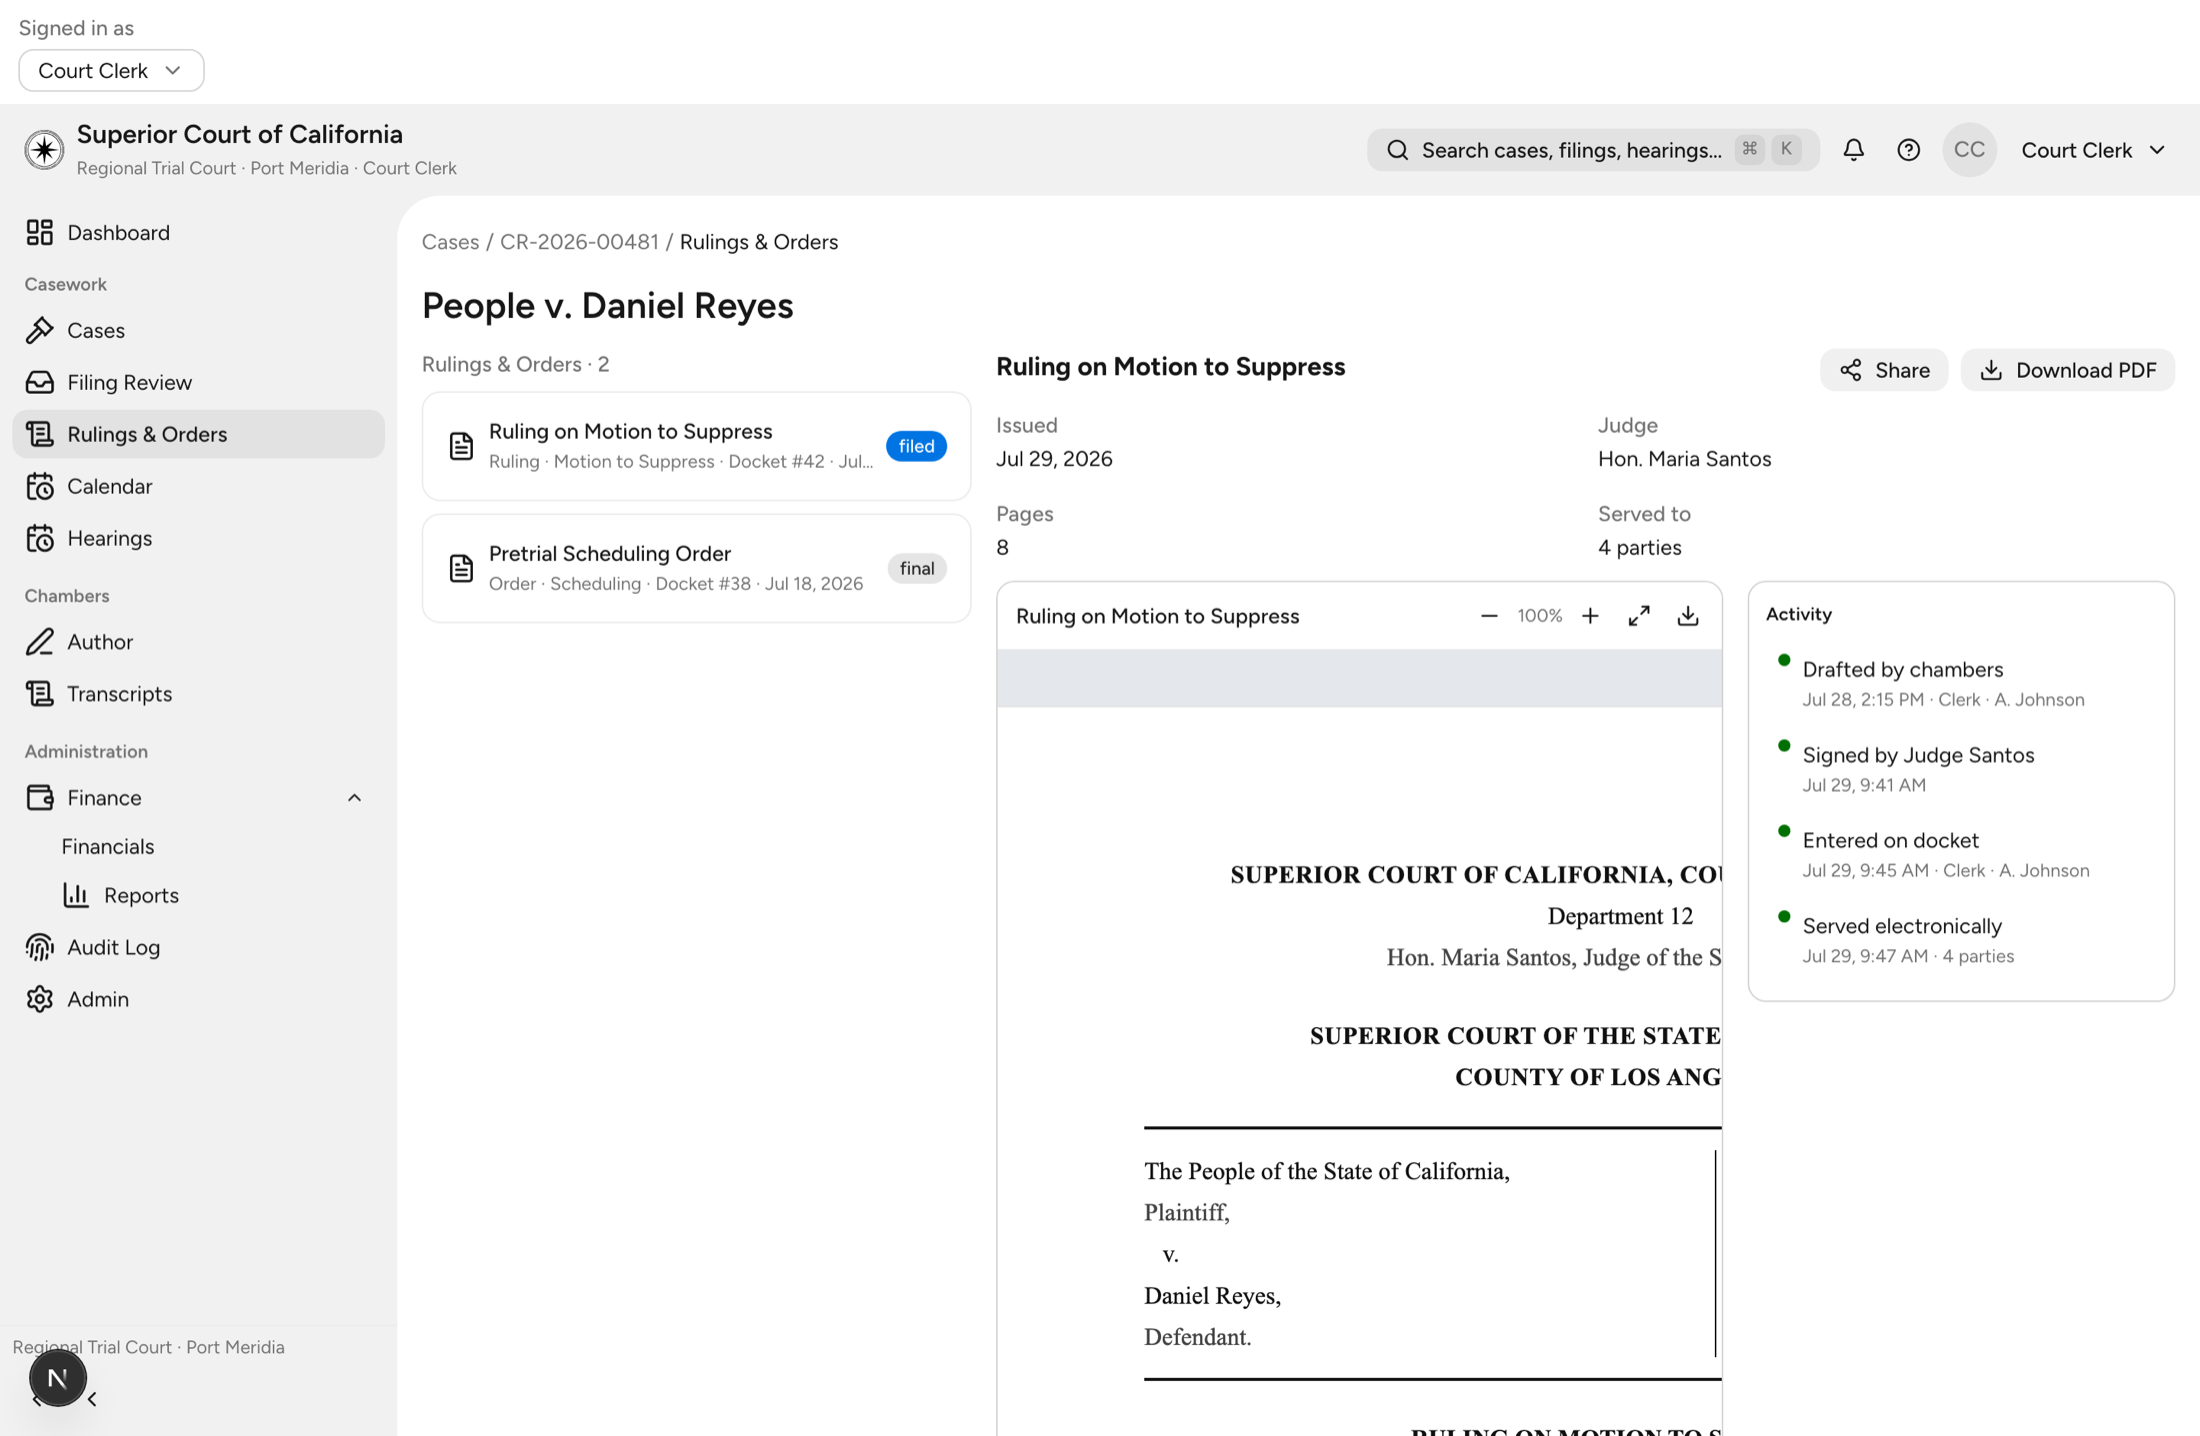Open the Author page

(198, 642)
